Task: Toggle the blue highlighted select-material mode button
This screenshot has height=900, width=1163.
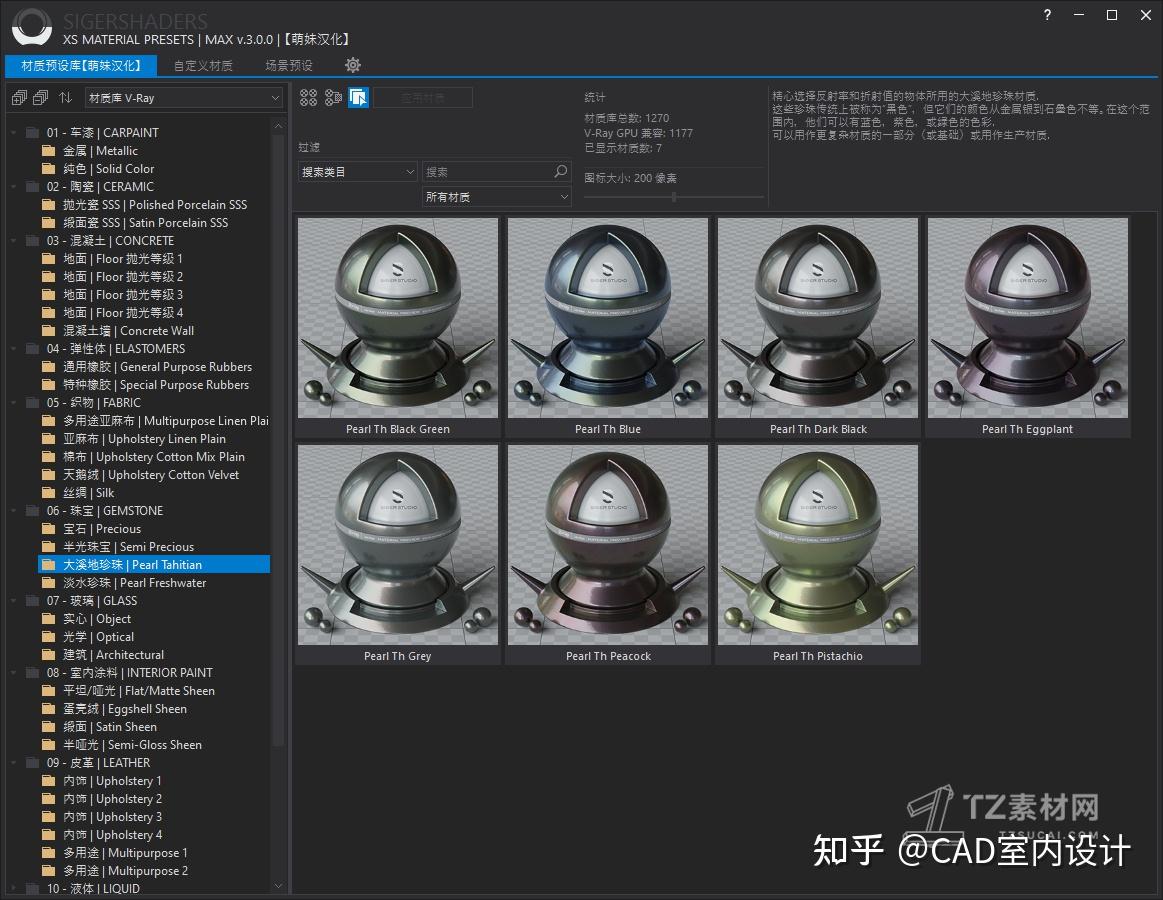Action: tap(358, 98)
